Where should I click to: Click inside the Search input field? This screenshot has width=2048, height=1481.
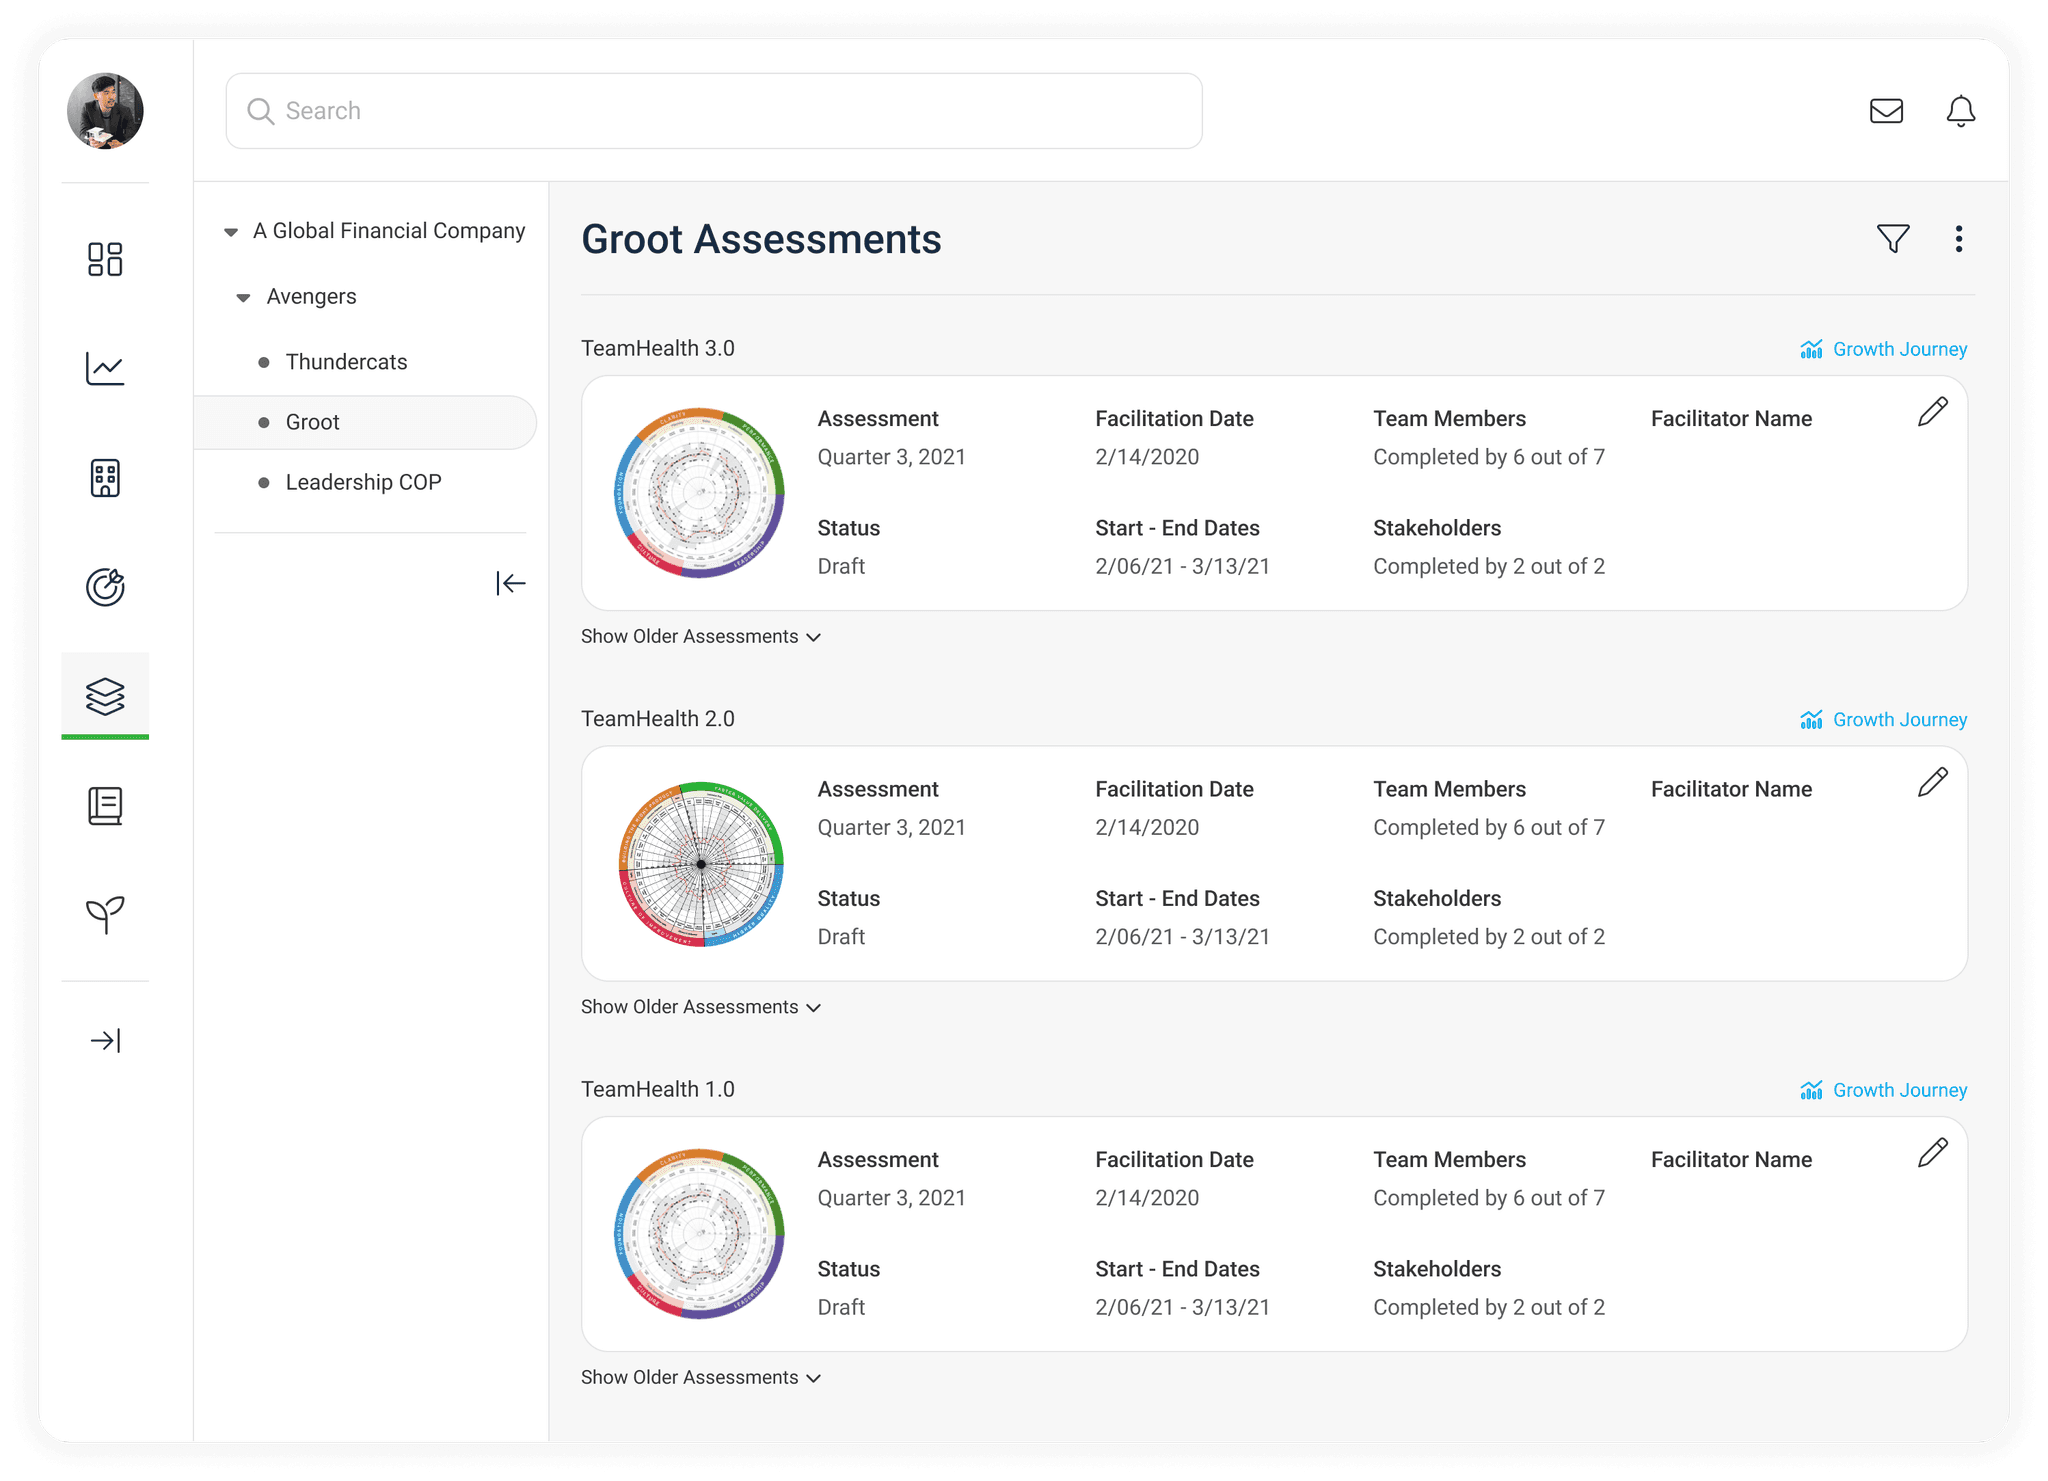tap(714, 111)
